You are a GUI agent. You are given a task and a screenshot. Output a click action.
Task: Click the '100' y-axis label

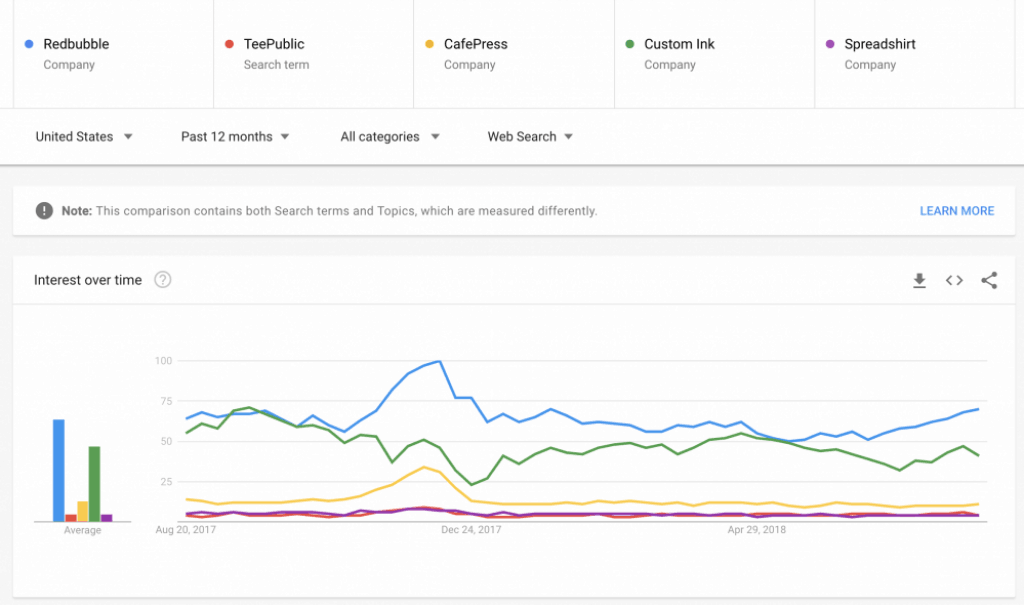(163, 361)
